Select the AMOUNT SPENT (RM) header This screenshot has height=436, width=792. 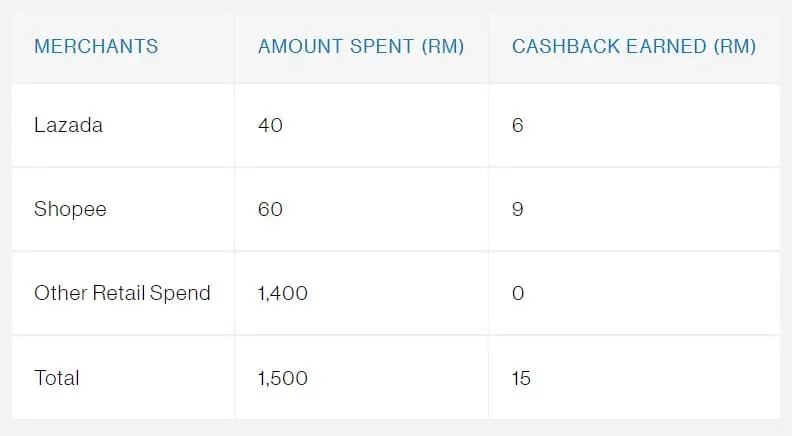[360, 47]
